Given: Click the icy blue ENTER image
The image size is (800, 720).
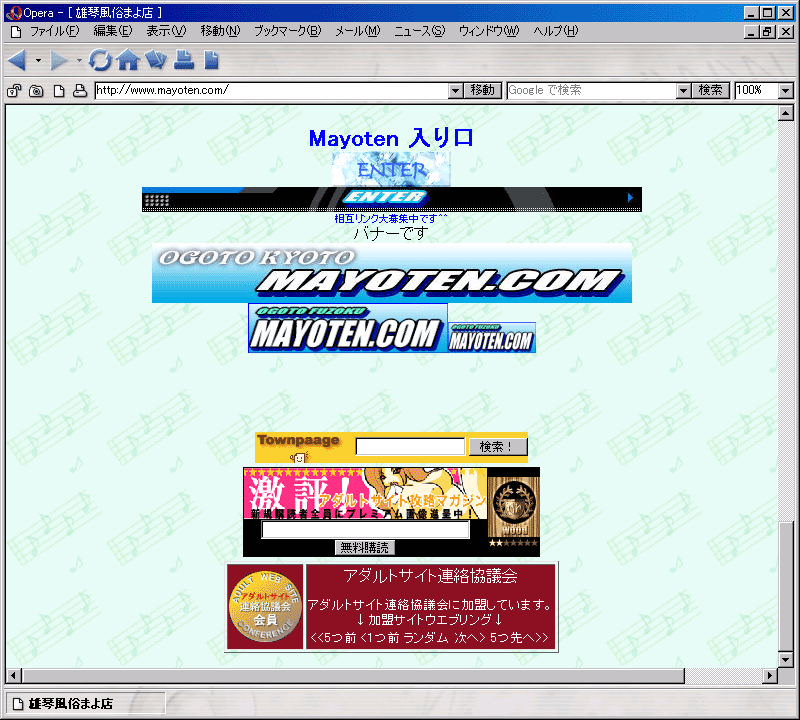Looking at the screenshot, I should point(391,169).
